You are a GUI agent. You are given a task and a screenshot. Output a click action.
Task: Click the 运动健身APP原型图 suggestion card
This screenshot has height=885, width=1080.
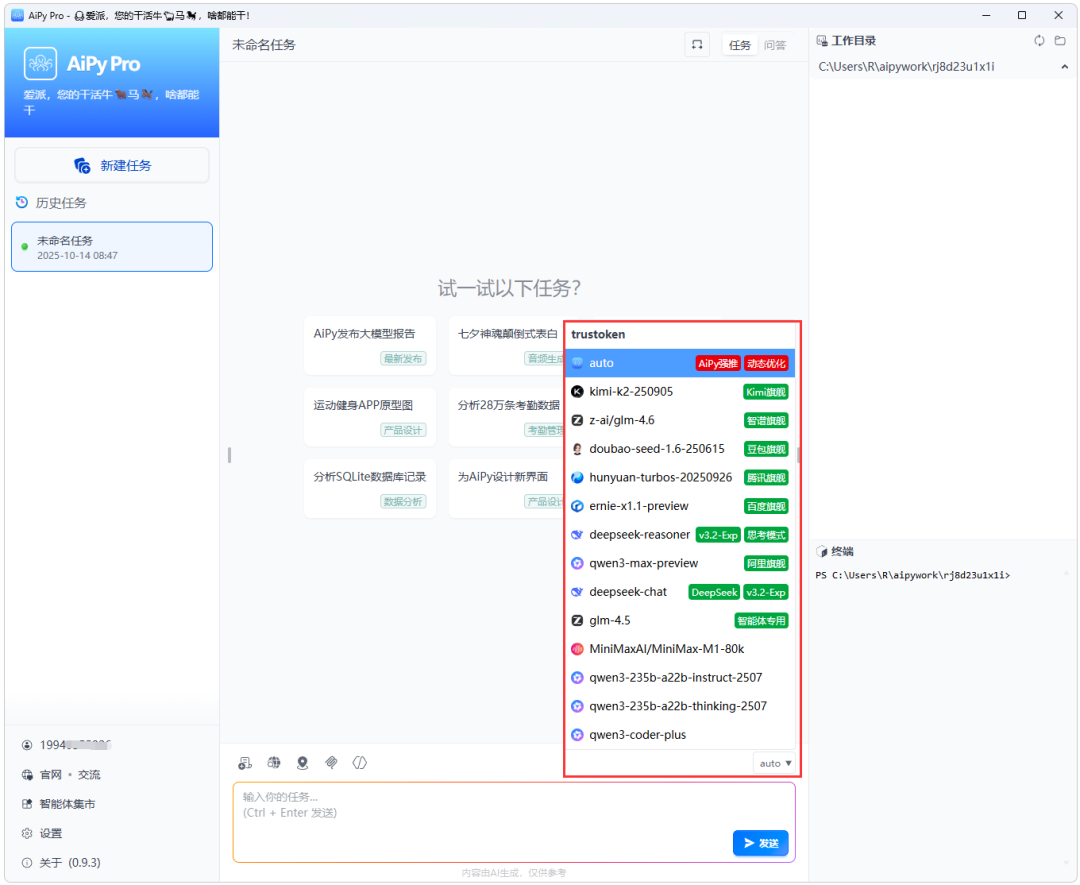370,417
